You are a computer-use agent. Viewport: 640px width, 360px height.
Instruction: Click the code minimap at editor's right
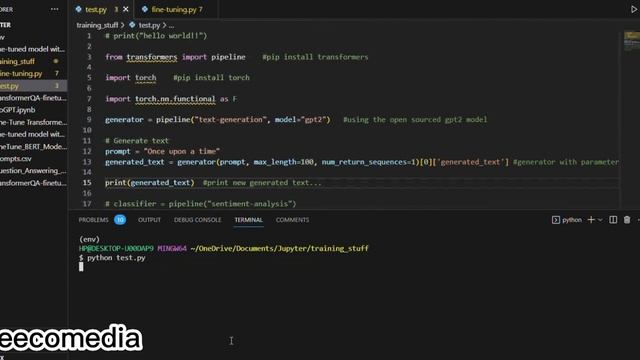(x=631, y=41)
